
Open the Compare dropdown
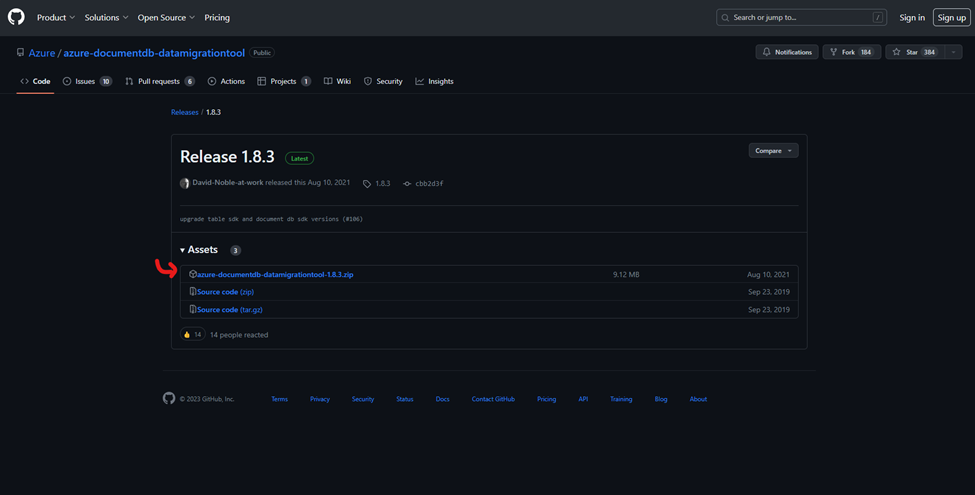click(774, 150)
